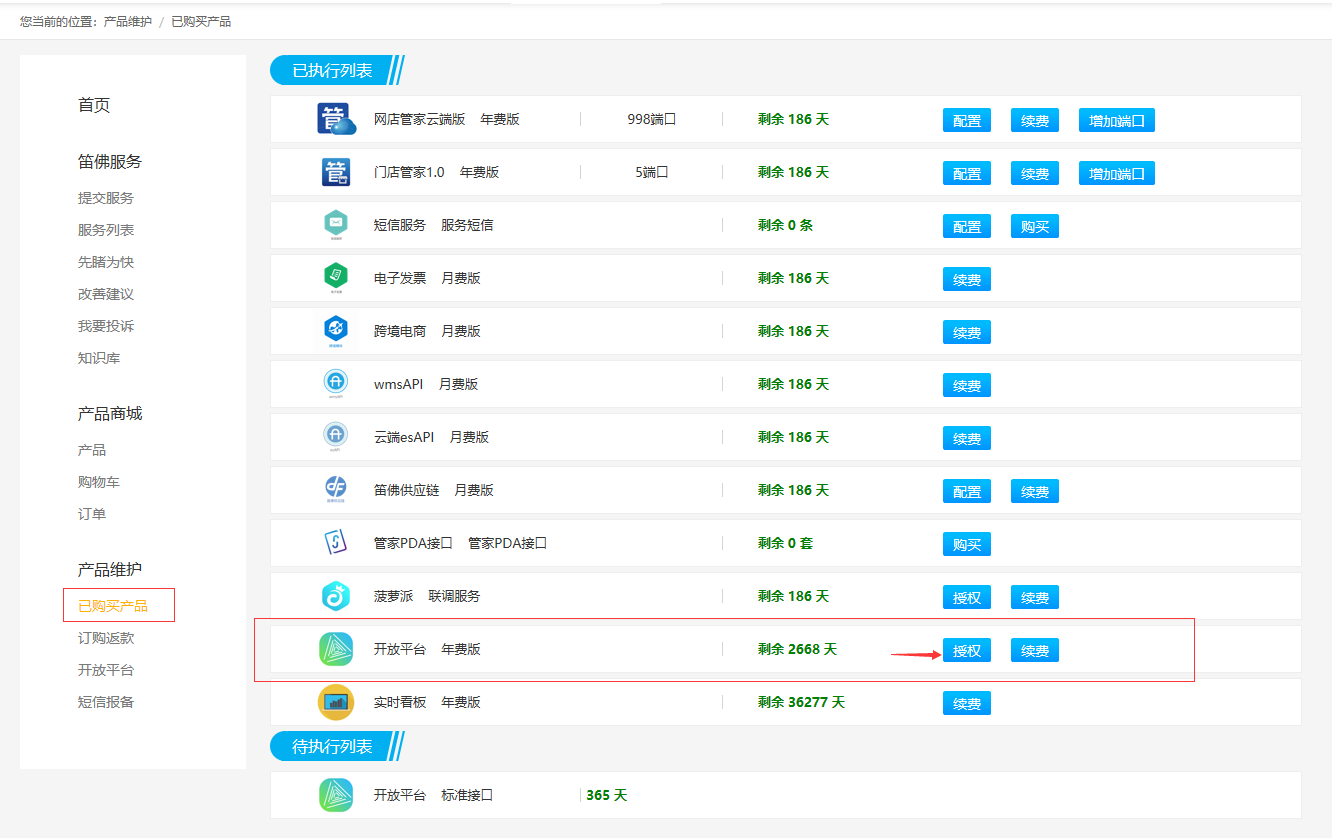
Task: Click 授权 for 菠萝派
Action: 967,597
